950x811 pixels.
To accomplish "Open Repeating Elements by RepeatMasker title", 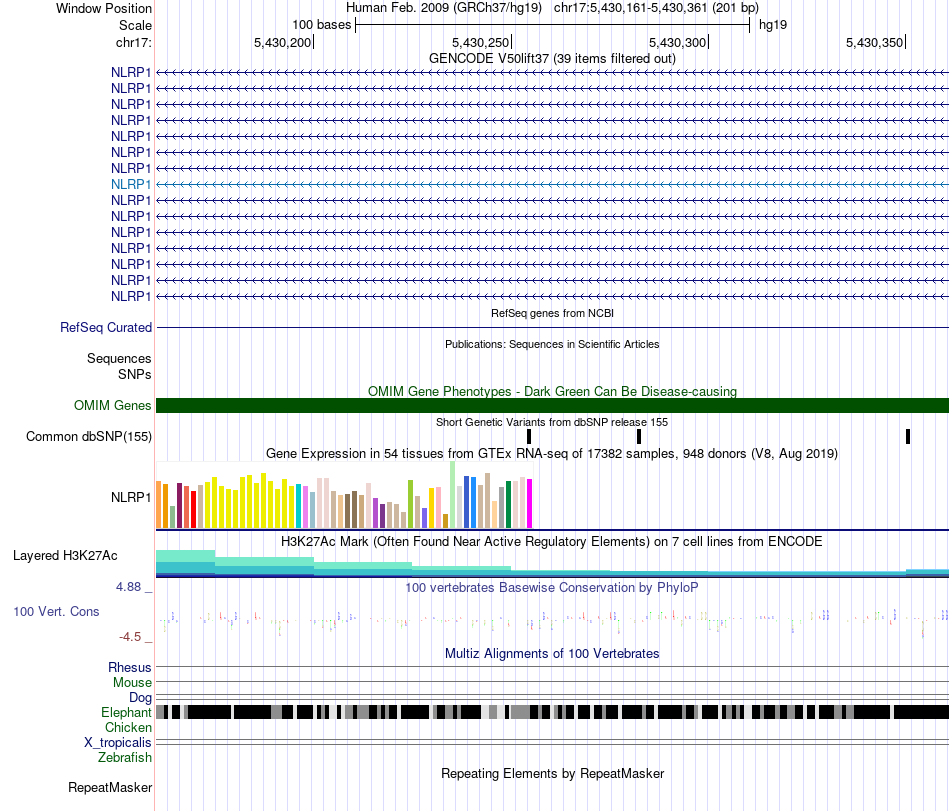I will pyautogui.click(x=552, y=773).
